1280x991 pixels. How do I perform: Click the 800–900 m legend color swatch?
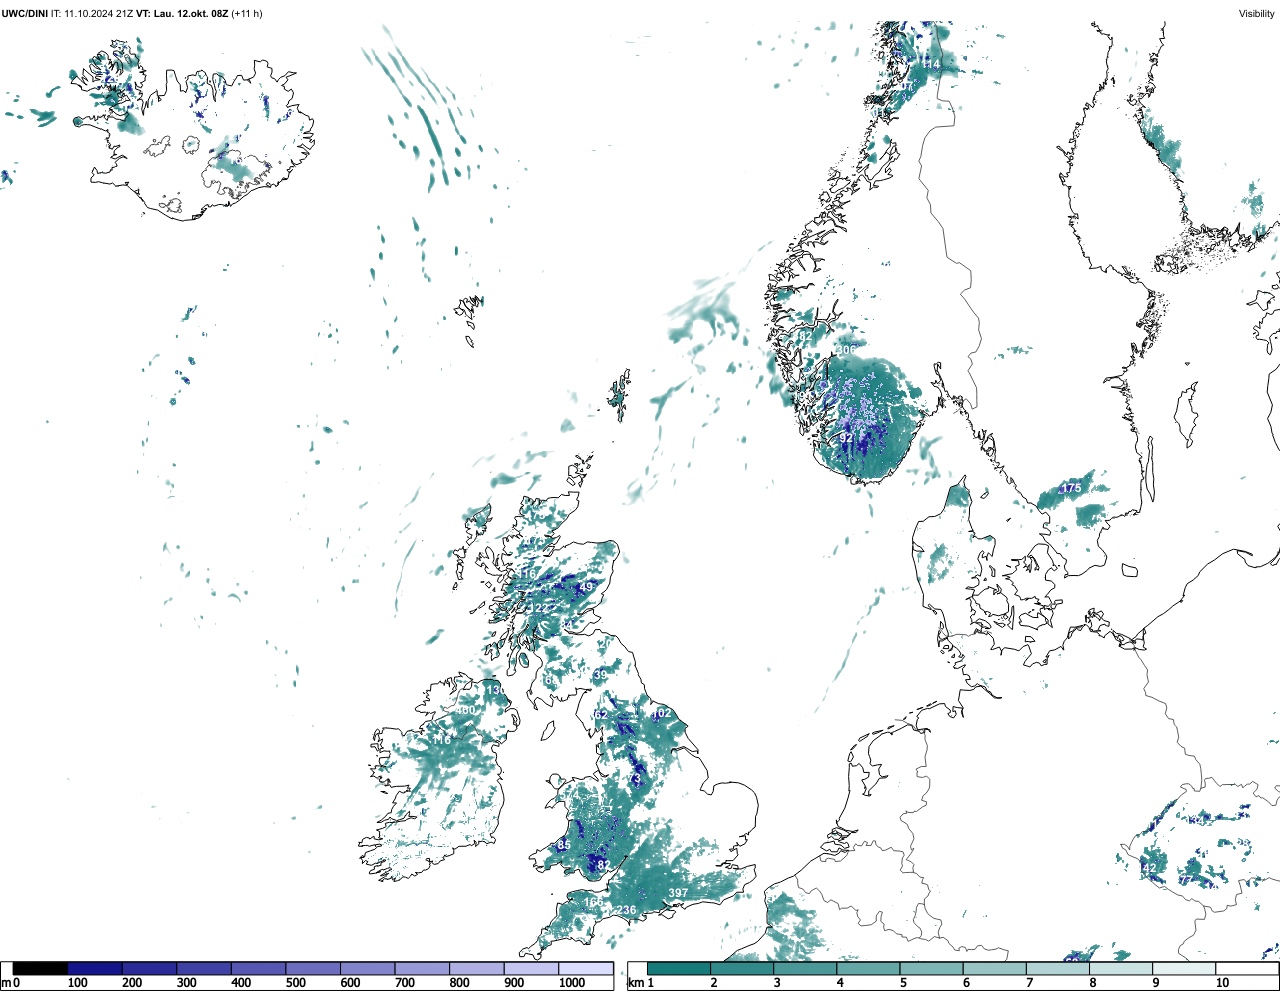pos(477,968)
